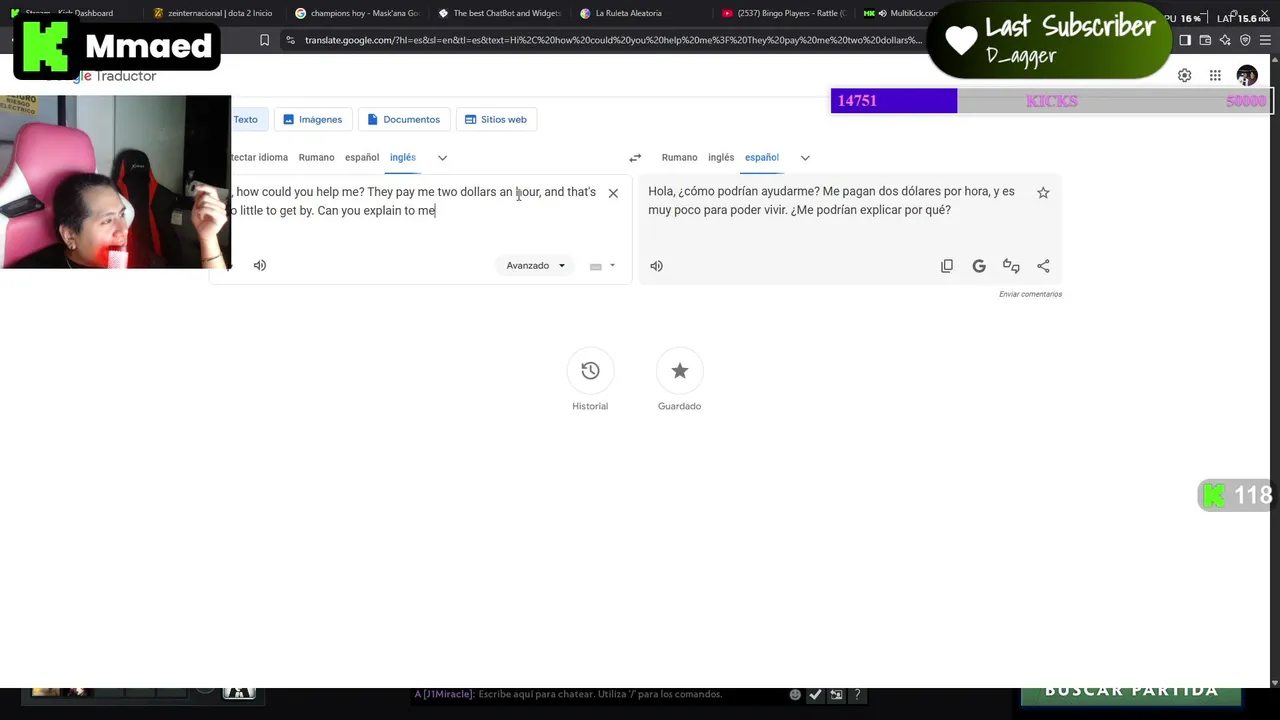This screenshot has height=720, width=1280.
Task: Click the BUSCAR PARTIDA button in Dota
Action: point(1131,692)
